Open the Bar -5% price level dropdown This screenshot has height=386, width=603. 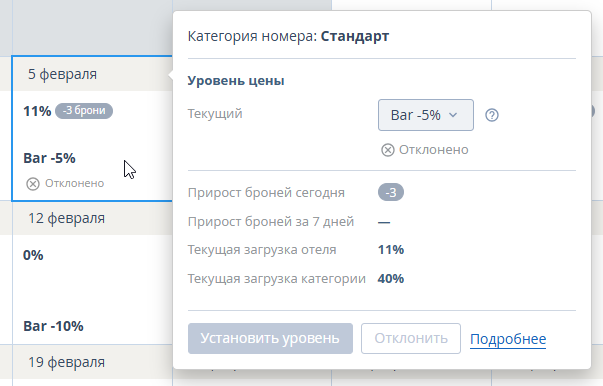pyautogui.click(x=426, y=115)
